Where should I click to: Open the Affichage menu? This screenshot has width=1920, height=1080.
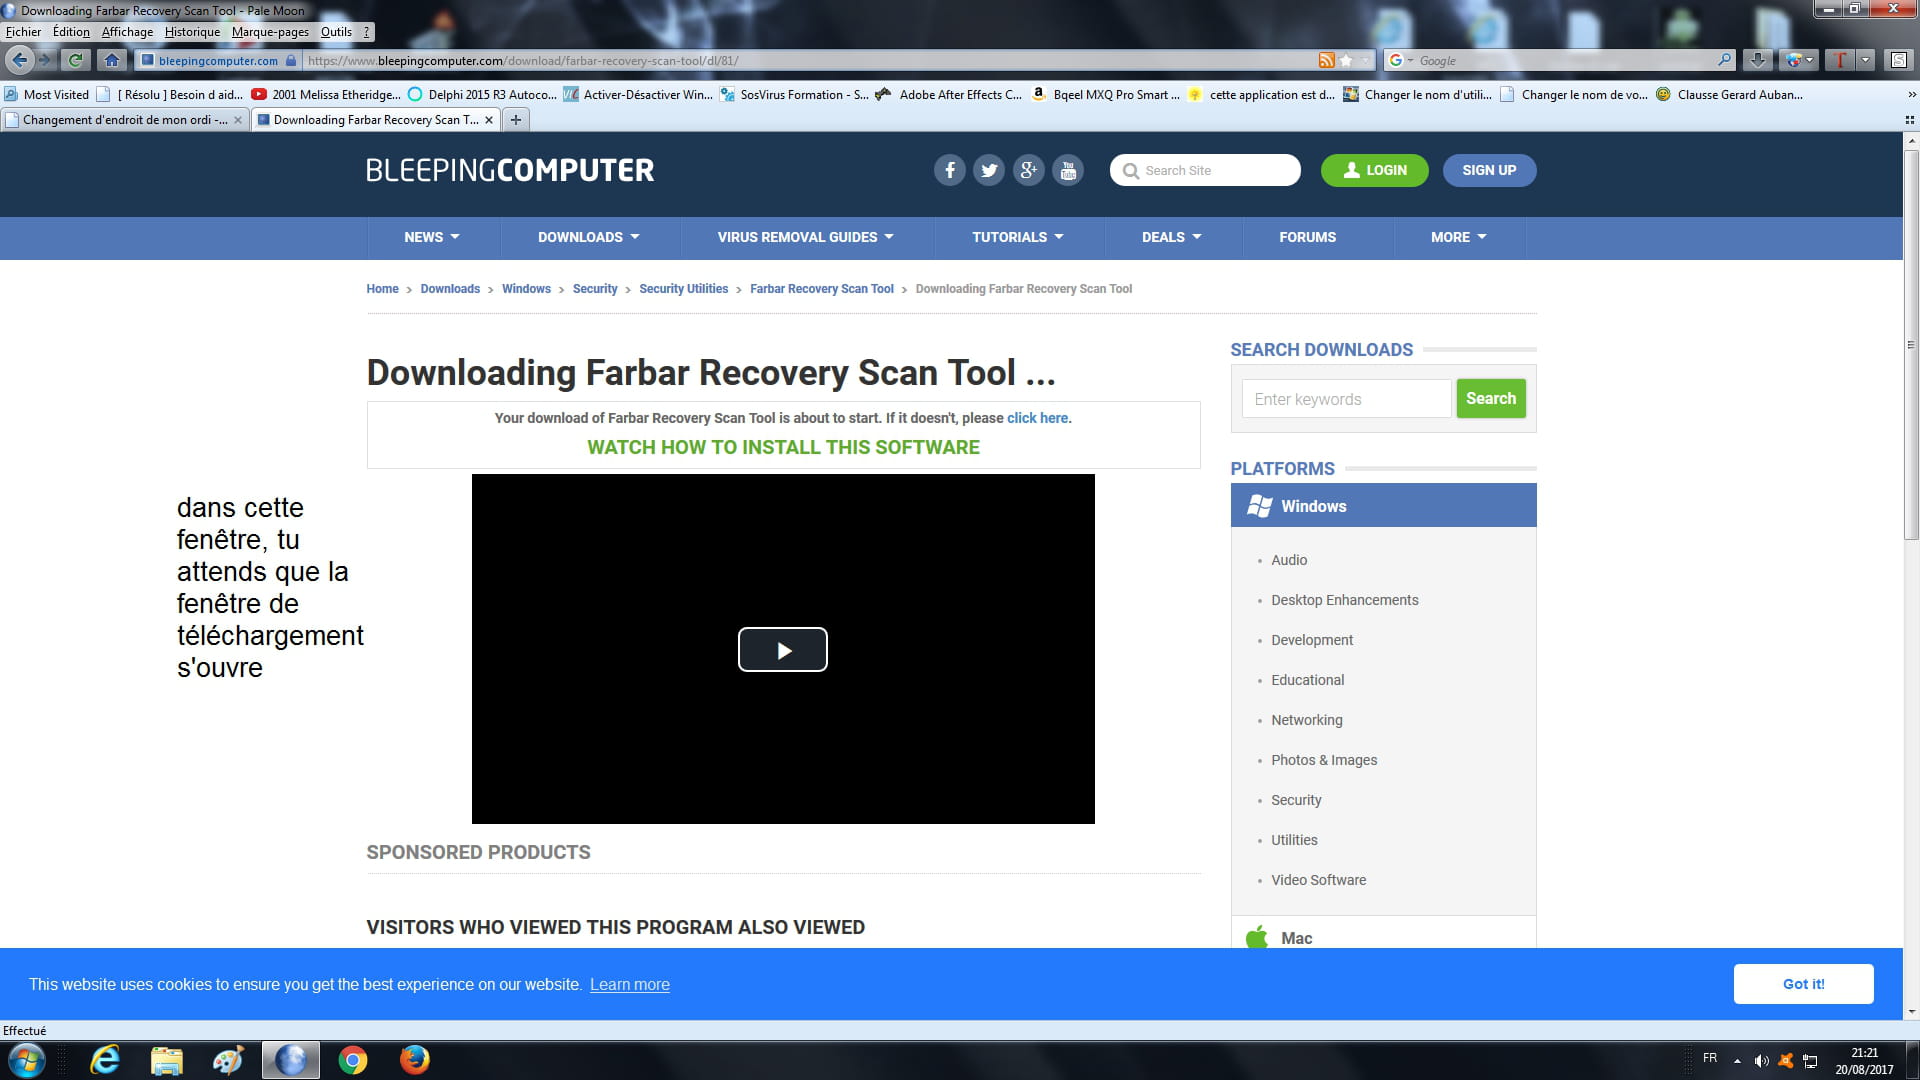coord(127,32)
